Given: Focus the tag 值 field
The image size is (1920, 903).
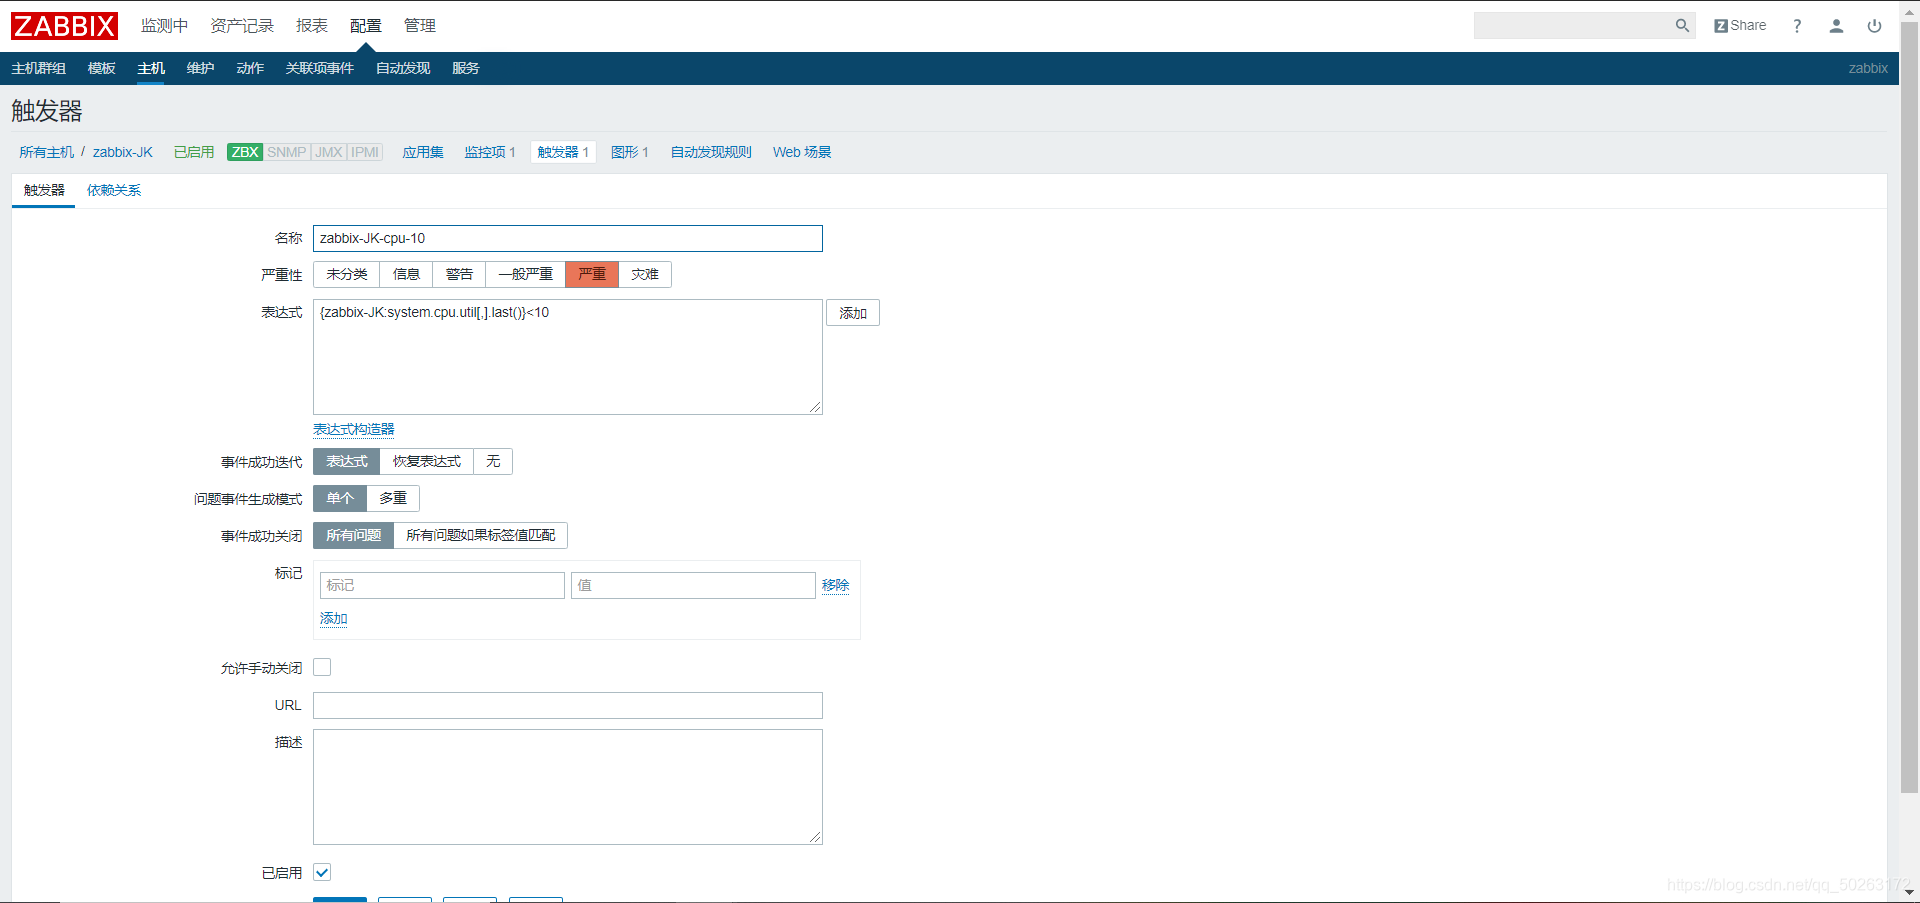Looking at the screenshot, I should [x=693, y=585].
